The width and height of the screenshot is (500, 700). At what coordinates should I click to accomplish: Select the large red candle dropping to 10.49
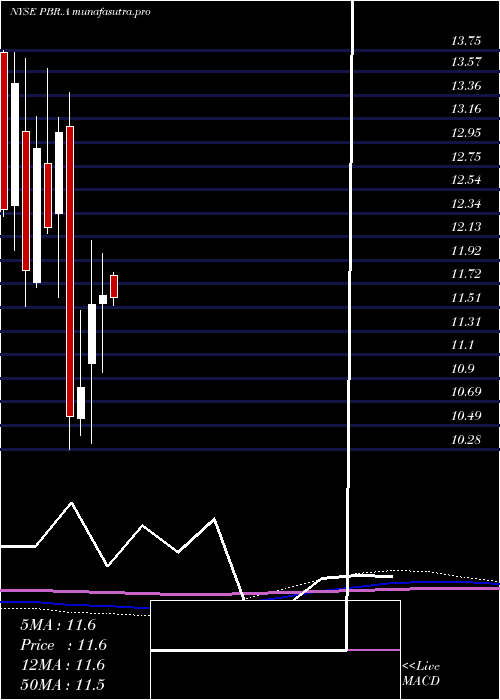tap(70, 271)
